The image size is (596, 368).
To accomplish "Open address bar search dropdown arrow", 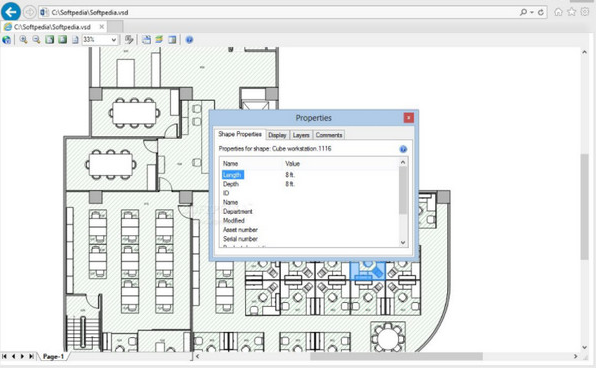I will [x=532, y=13].
